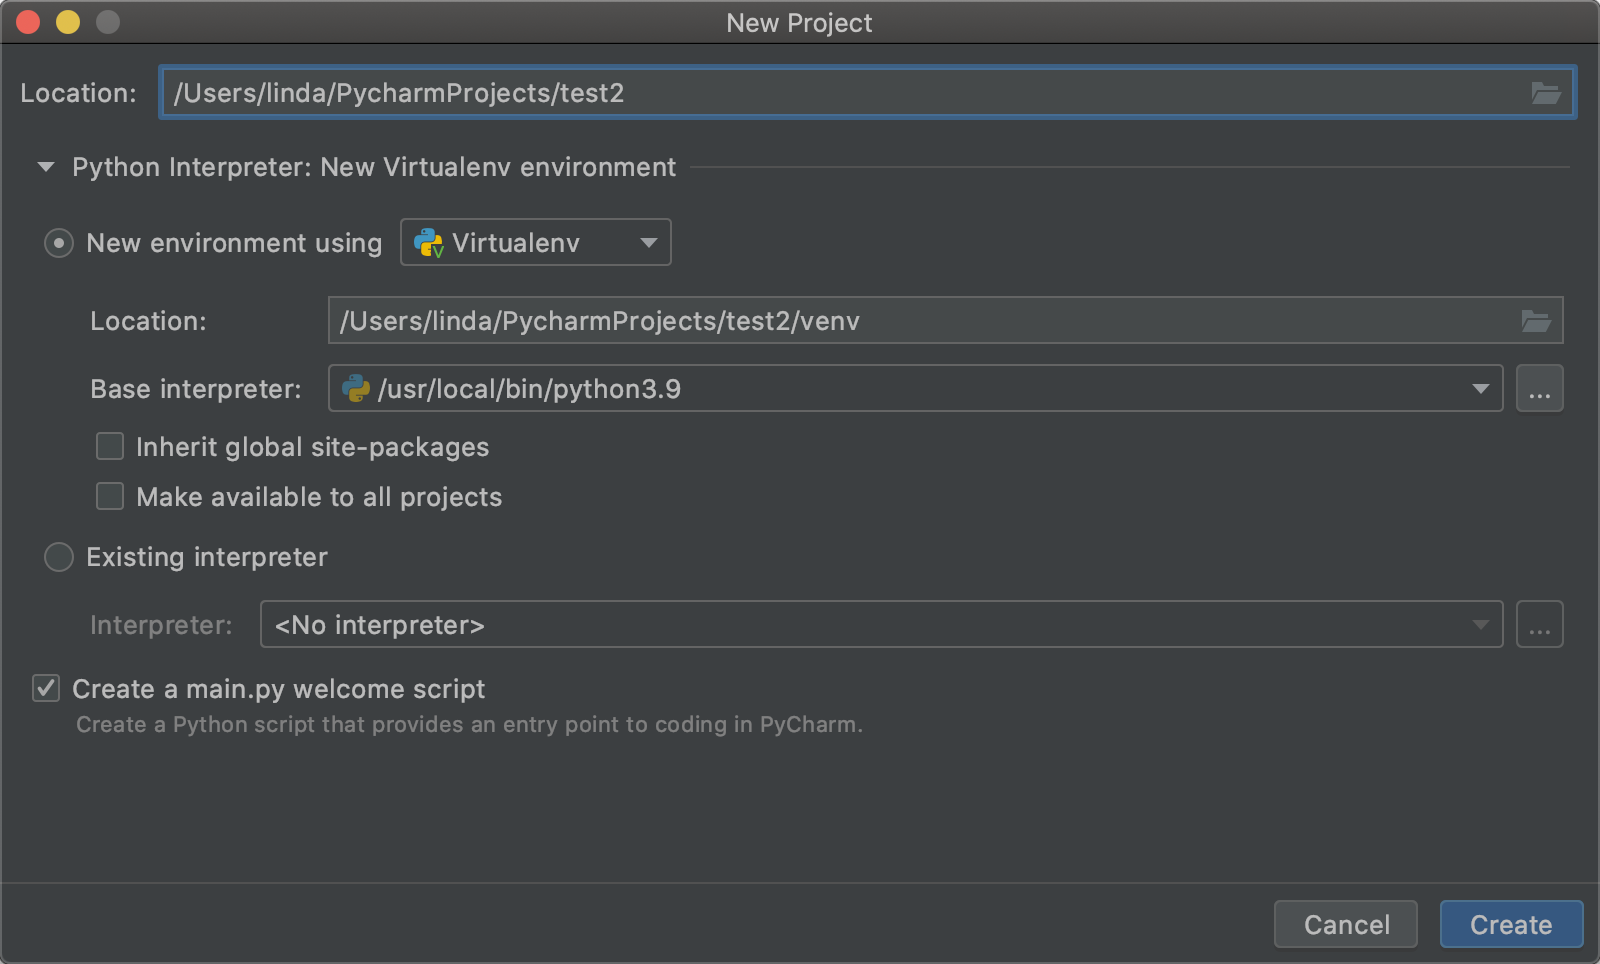Screen dimensions: 1600x964
Task: Click folder browse icon in project Location field
Action: [1545, 93]
